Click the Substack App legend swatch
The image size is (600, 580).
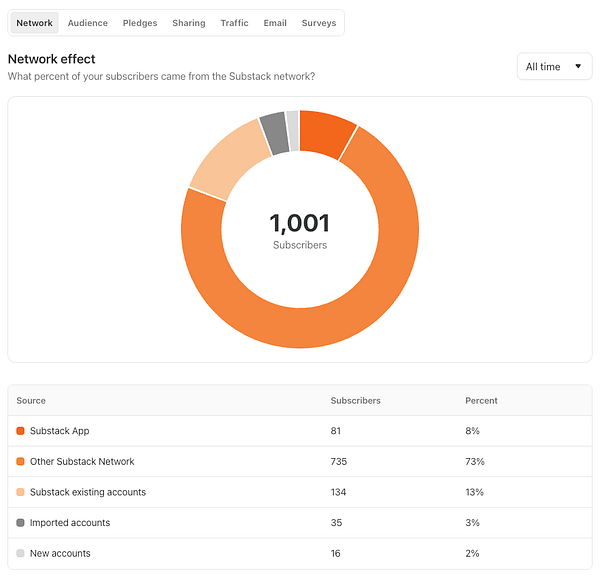pos(20,431)
